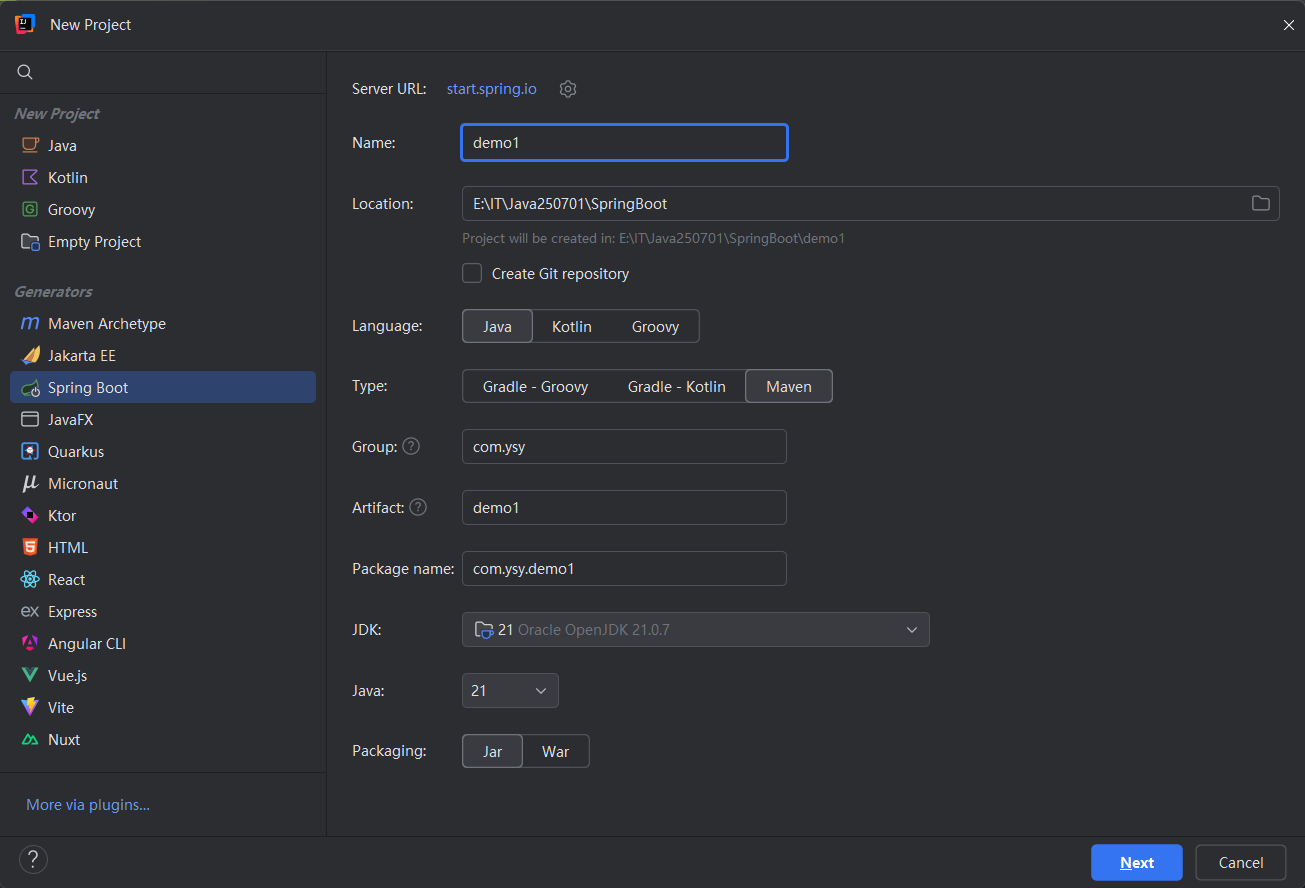Click the search icon in the sidebar
Viewport: 1305px width, 888px height.
pos(25,72)
